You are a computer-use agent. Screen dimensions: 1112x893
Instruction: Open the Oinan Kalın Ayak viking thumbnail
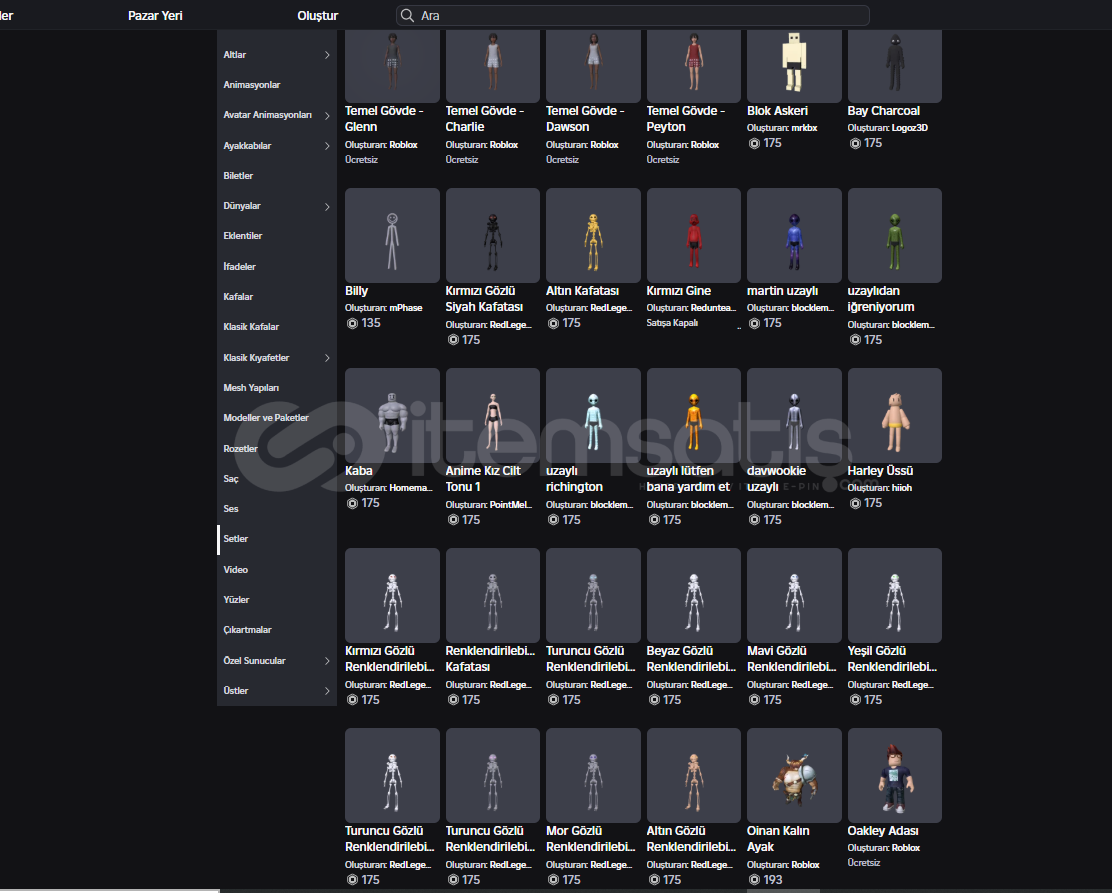(794, 776)
